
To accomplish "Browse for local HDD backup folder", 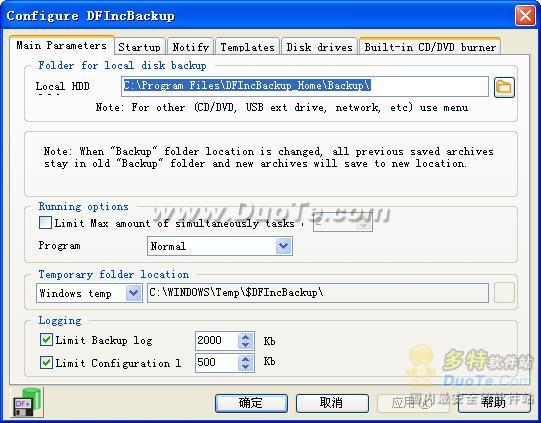I will (x=504, y=87).
